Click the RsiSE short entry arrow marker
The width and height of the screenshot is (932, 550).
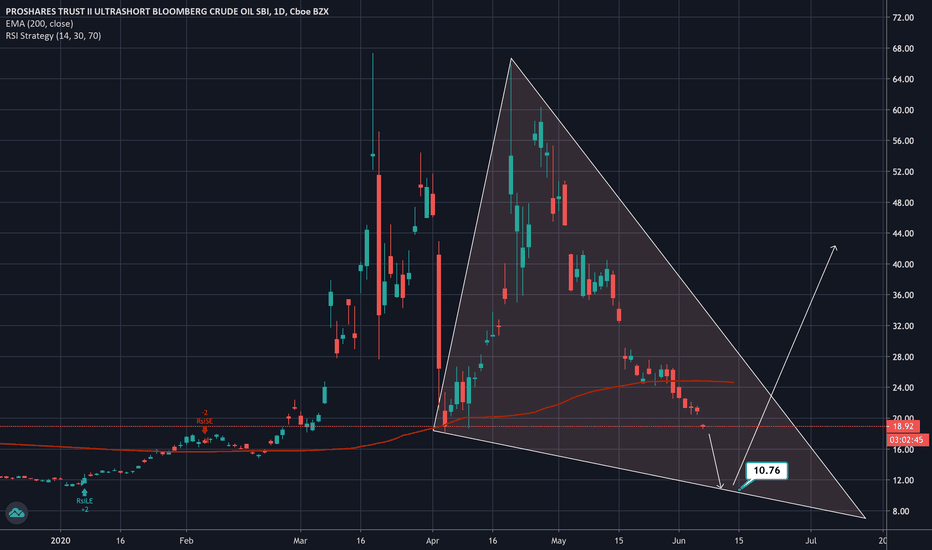pos(204,429)
